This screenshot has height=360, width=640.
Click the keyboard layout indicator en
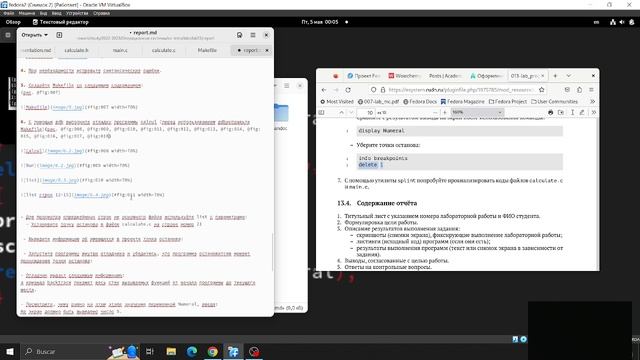click(x=596, y=22)
